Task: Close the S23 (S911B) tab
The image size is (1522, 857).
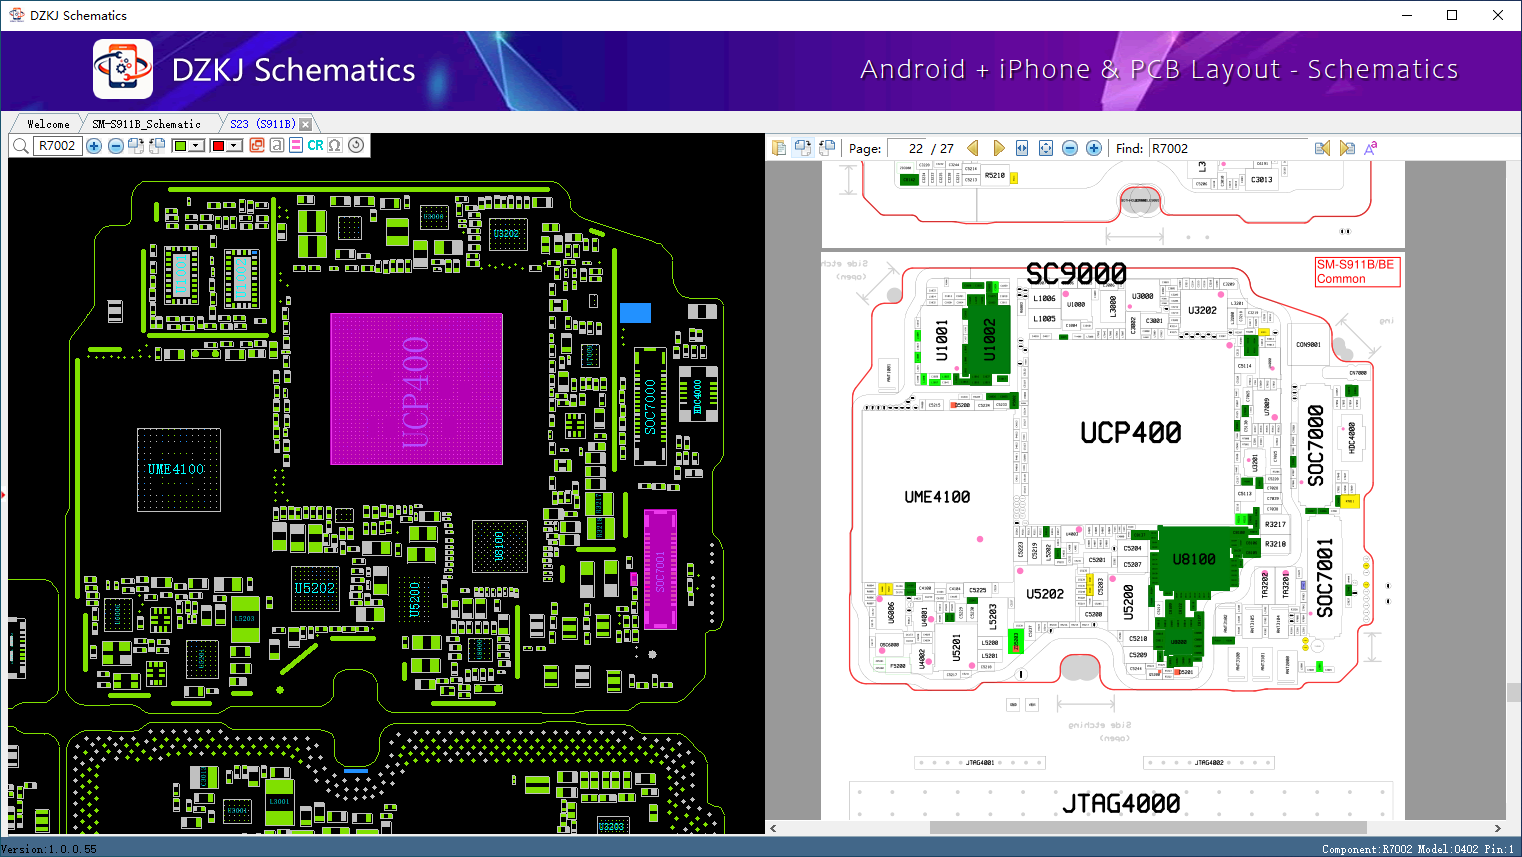Action: tap(306, 124)
